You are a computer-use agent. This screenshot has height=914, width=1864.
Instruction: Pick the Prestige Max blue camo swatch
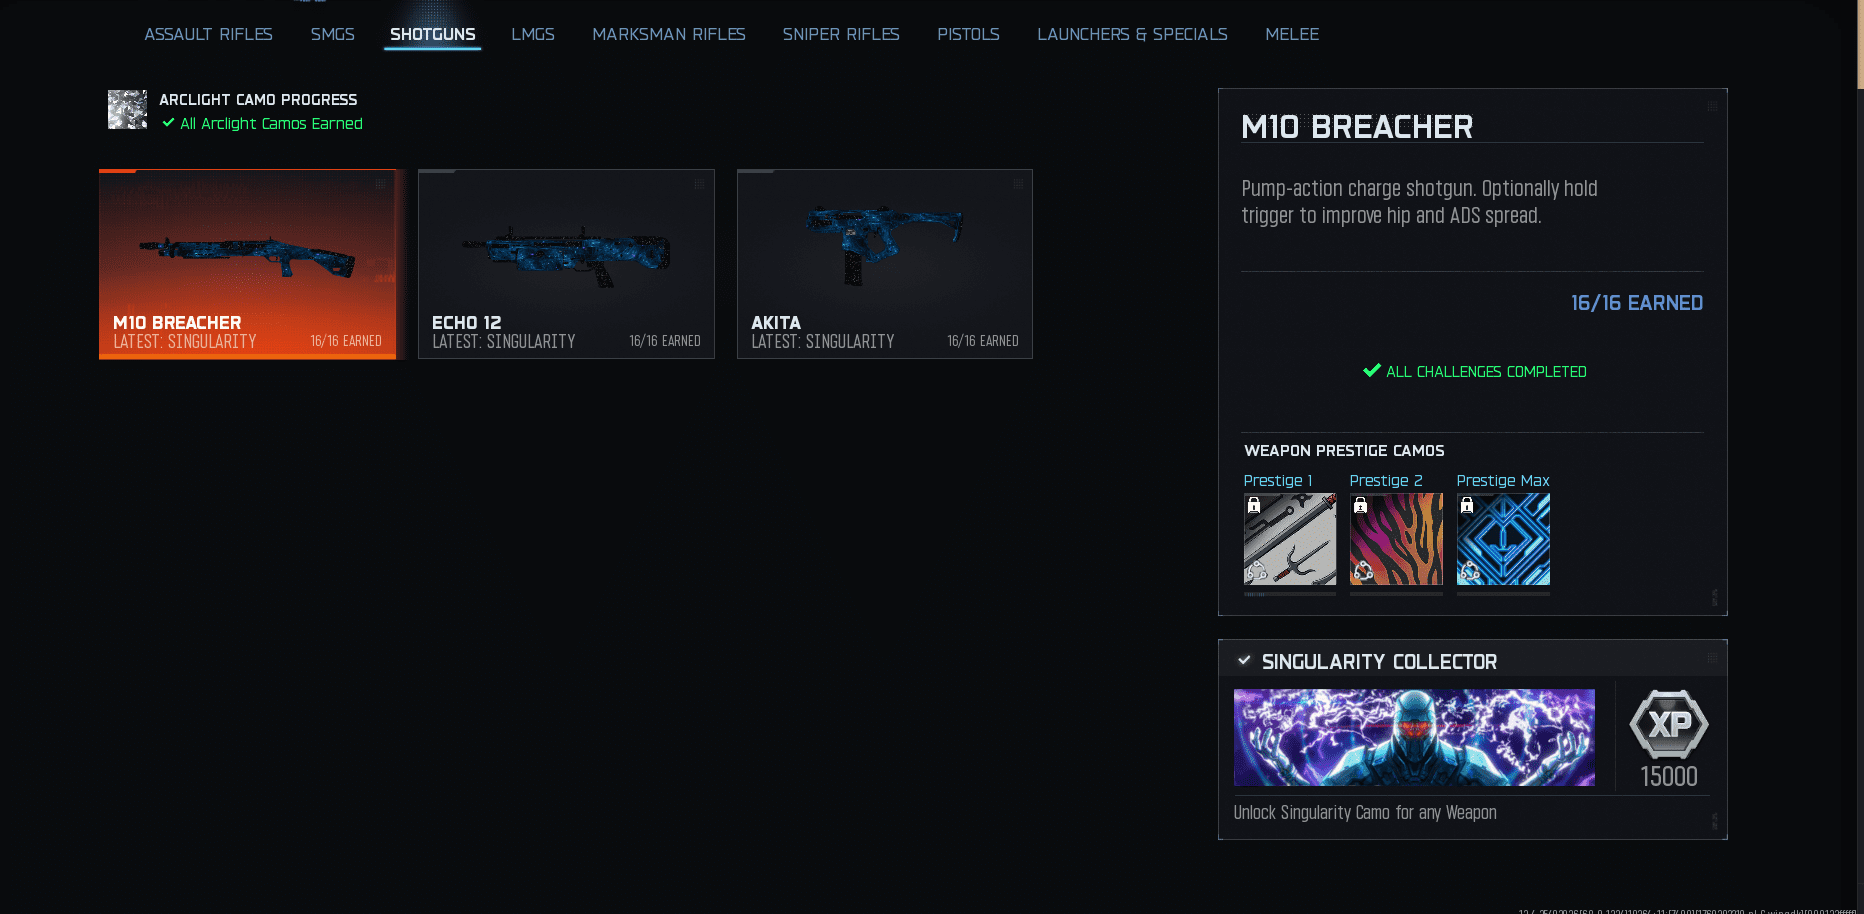1503,540
